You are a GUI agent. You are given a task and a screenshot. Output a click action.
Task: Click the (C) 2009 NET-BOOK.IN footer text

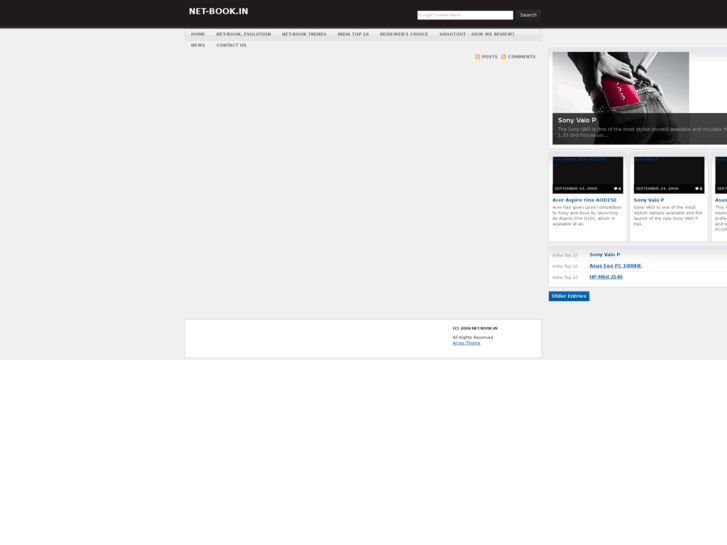pos(475,328)
